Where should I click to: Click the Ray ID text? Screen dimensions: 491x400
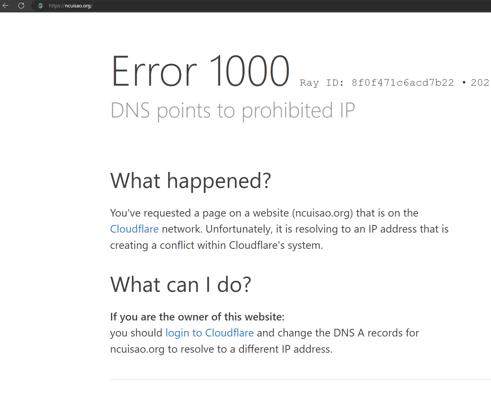tap(377, 83)
